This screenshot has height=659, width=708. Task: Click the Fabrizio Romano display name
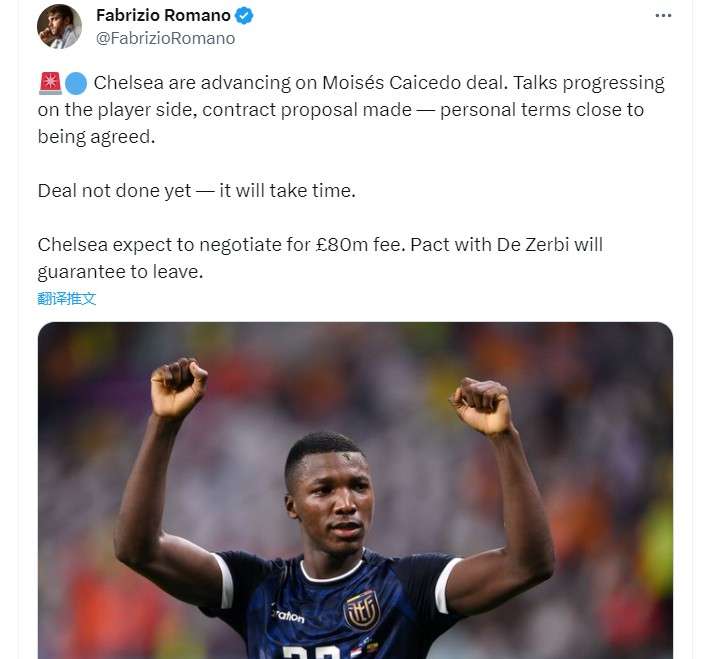point(163,15)
